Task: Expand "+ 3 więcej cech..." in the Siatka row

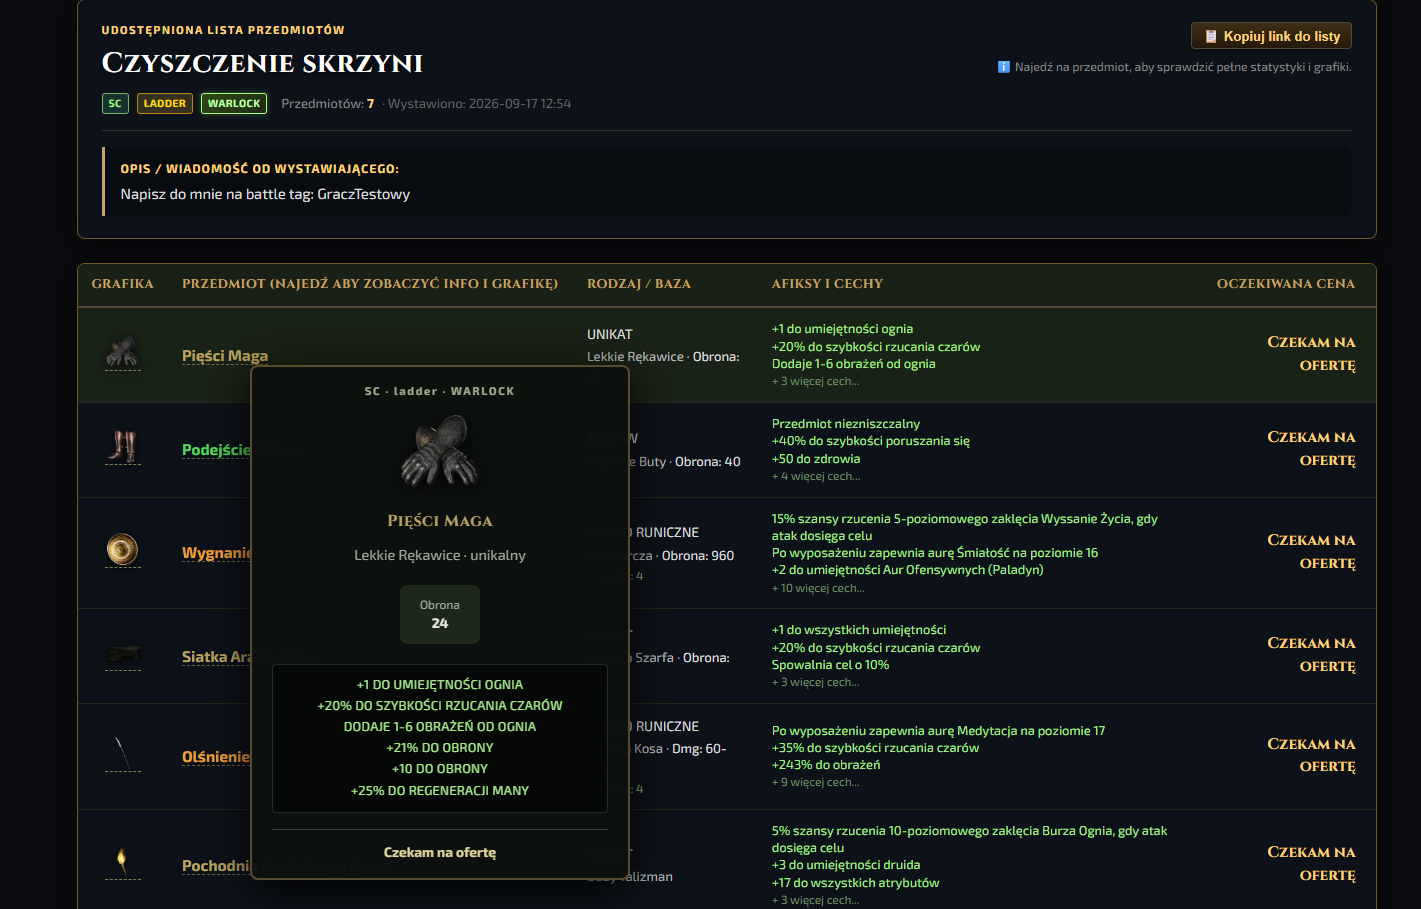Action: click(815, 682)
